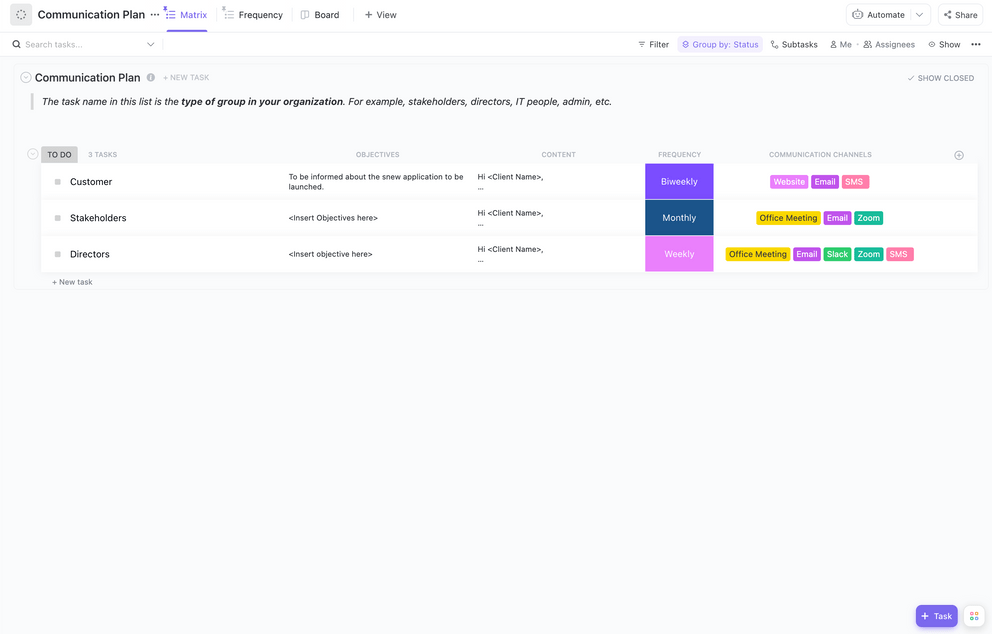Click the Share button
Image resolution: width=992 pixels, height=634 pixels.
click(960, 15)
